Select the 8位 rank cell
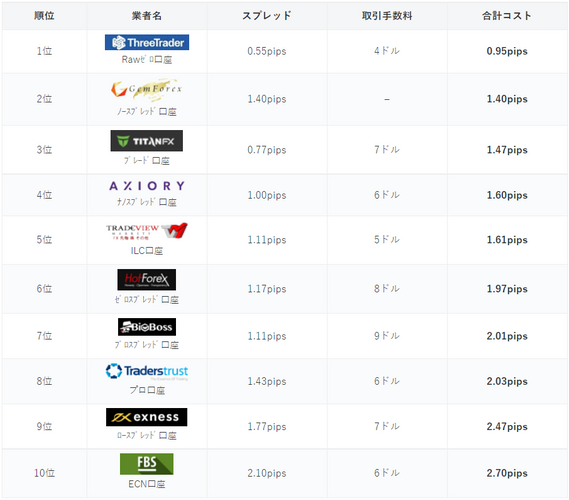 click(x=44, y=381)
